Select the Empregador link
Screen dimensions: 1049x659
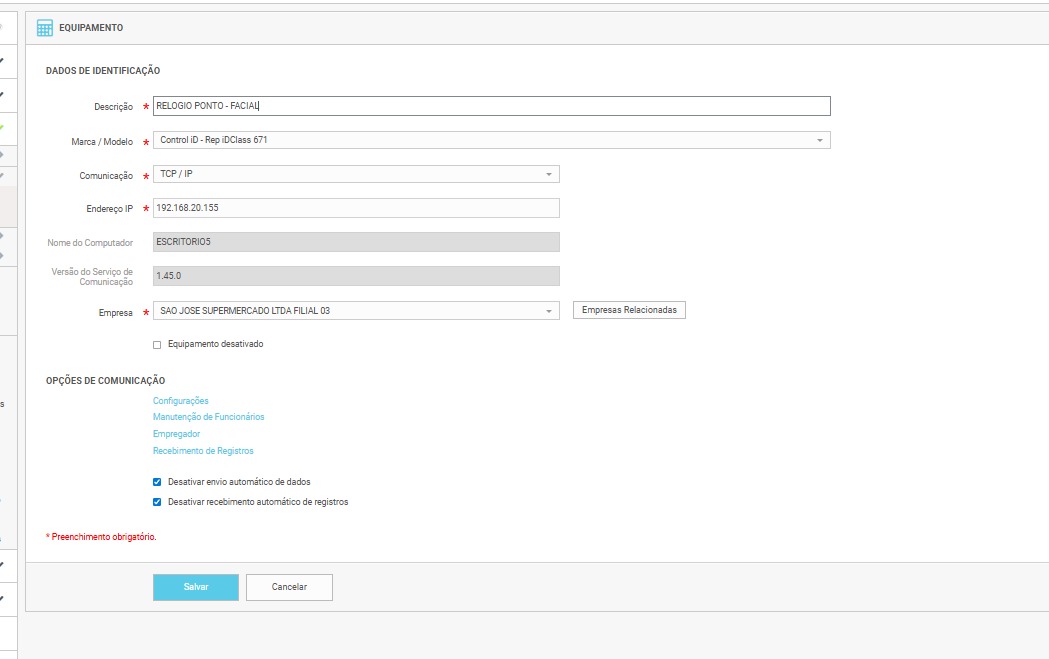coord(176,434)
